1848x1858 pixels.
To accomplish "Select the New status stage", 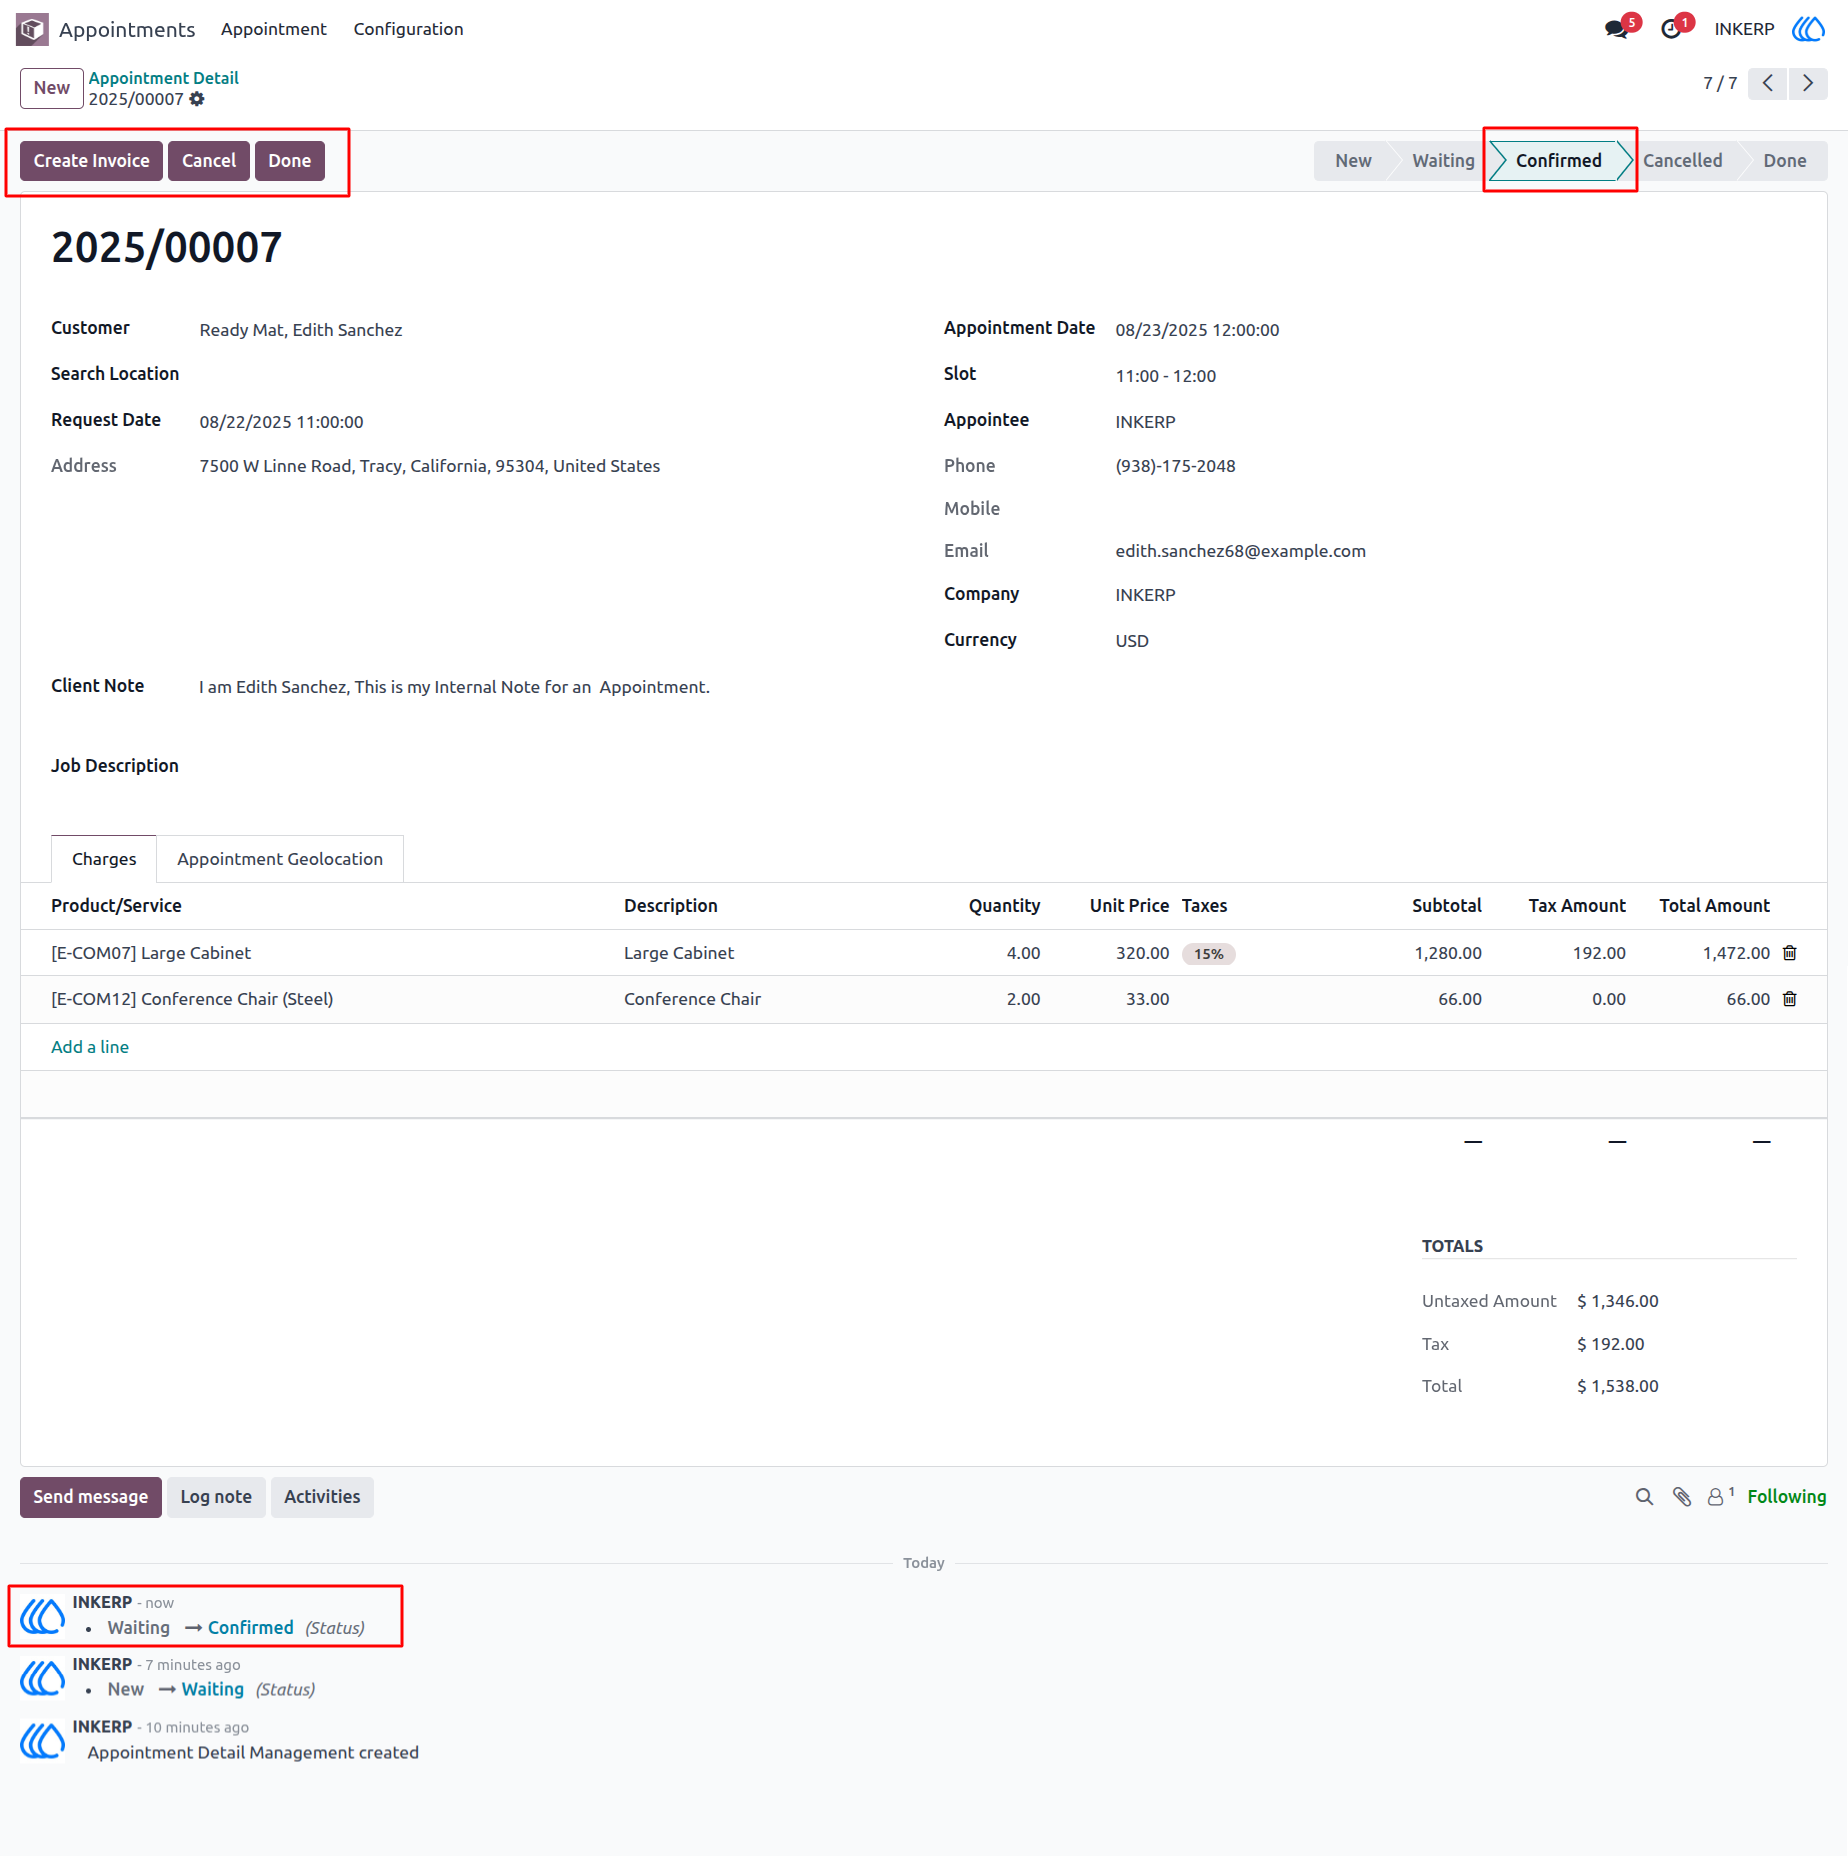I will tap(1353, 161).
